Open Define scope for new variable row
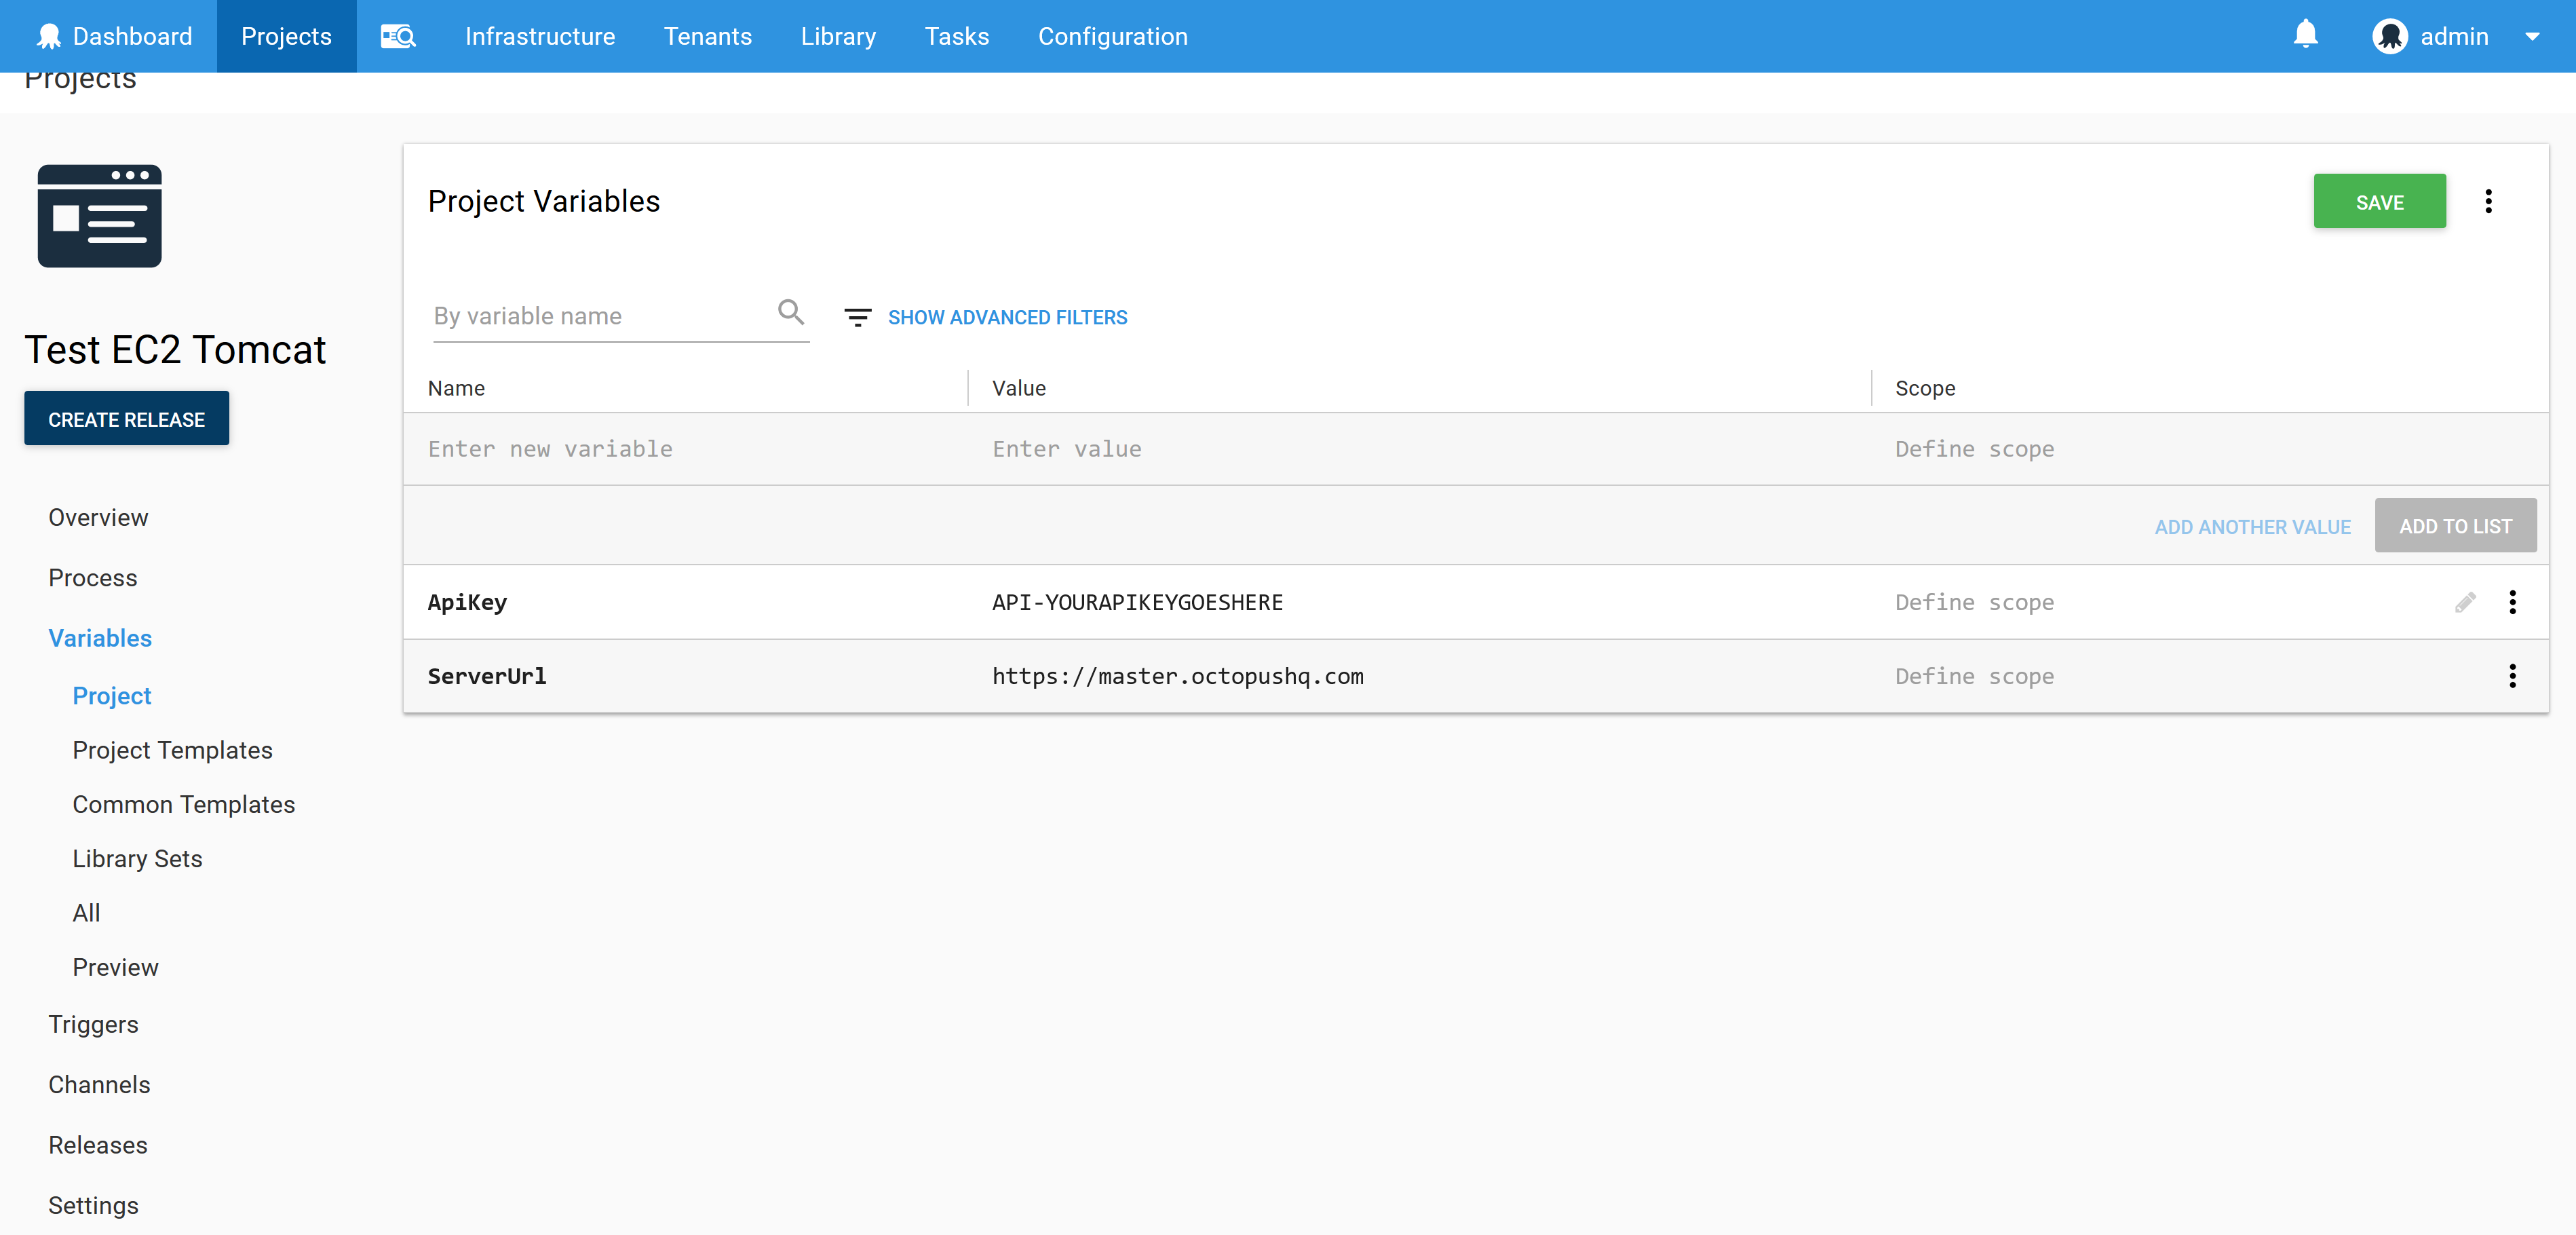 tap(1974, 449)
